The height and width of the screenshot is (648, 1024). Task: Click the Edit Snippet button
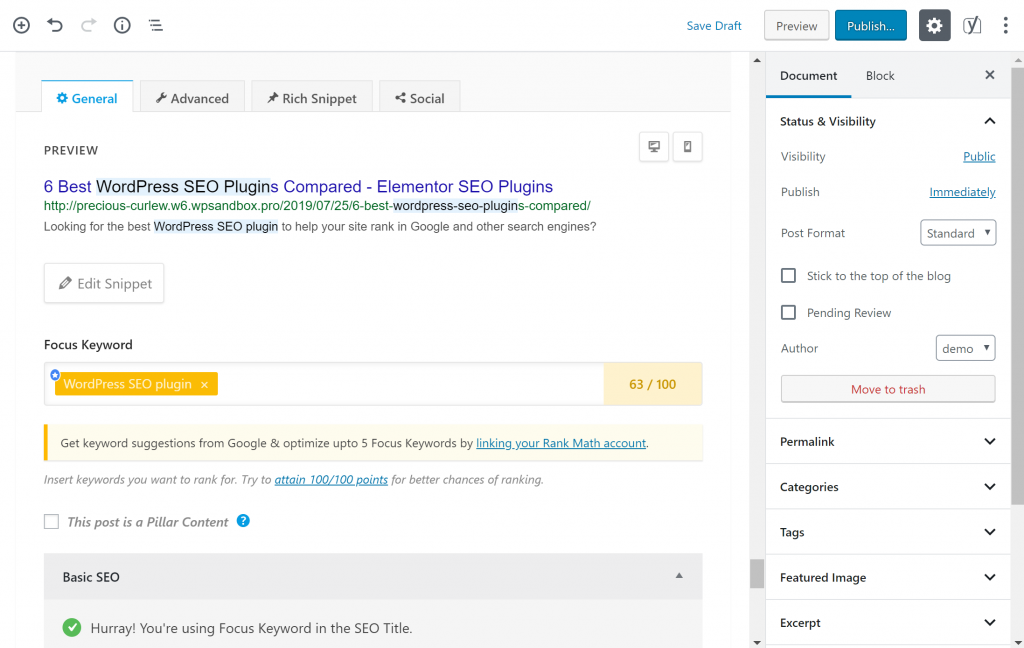click(104, 283)
